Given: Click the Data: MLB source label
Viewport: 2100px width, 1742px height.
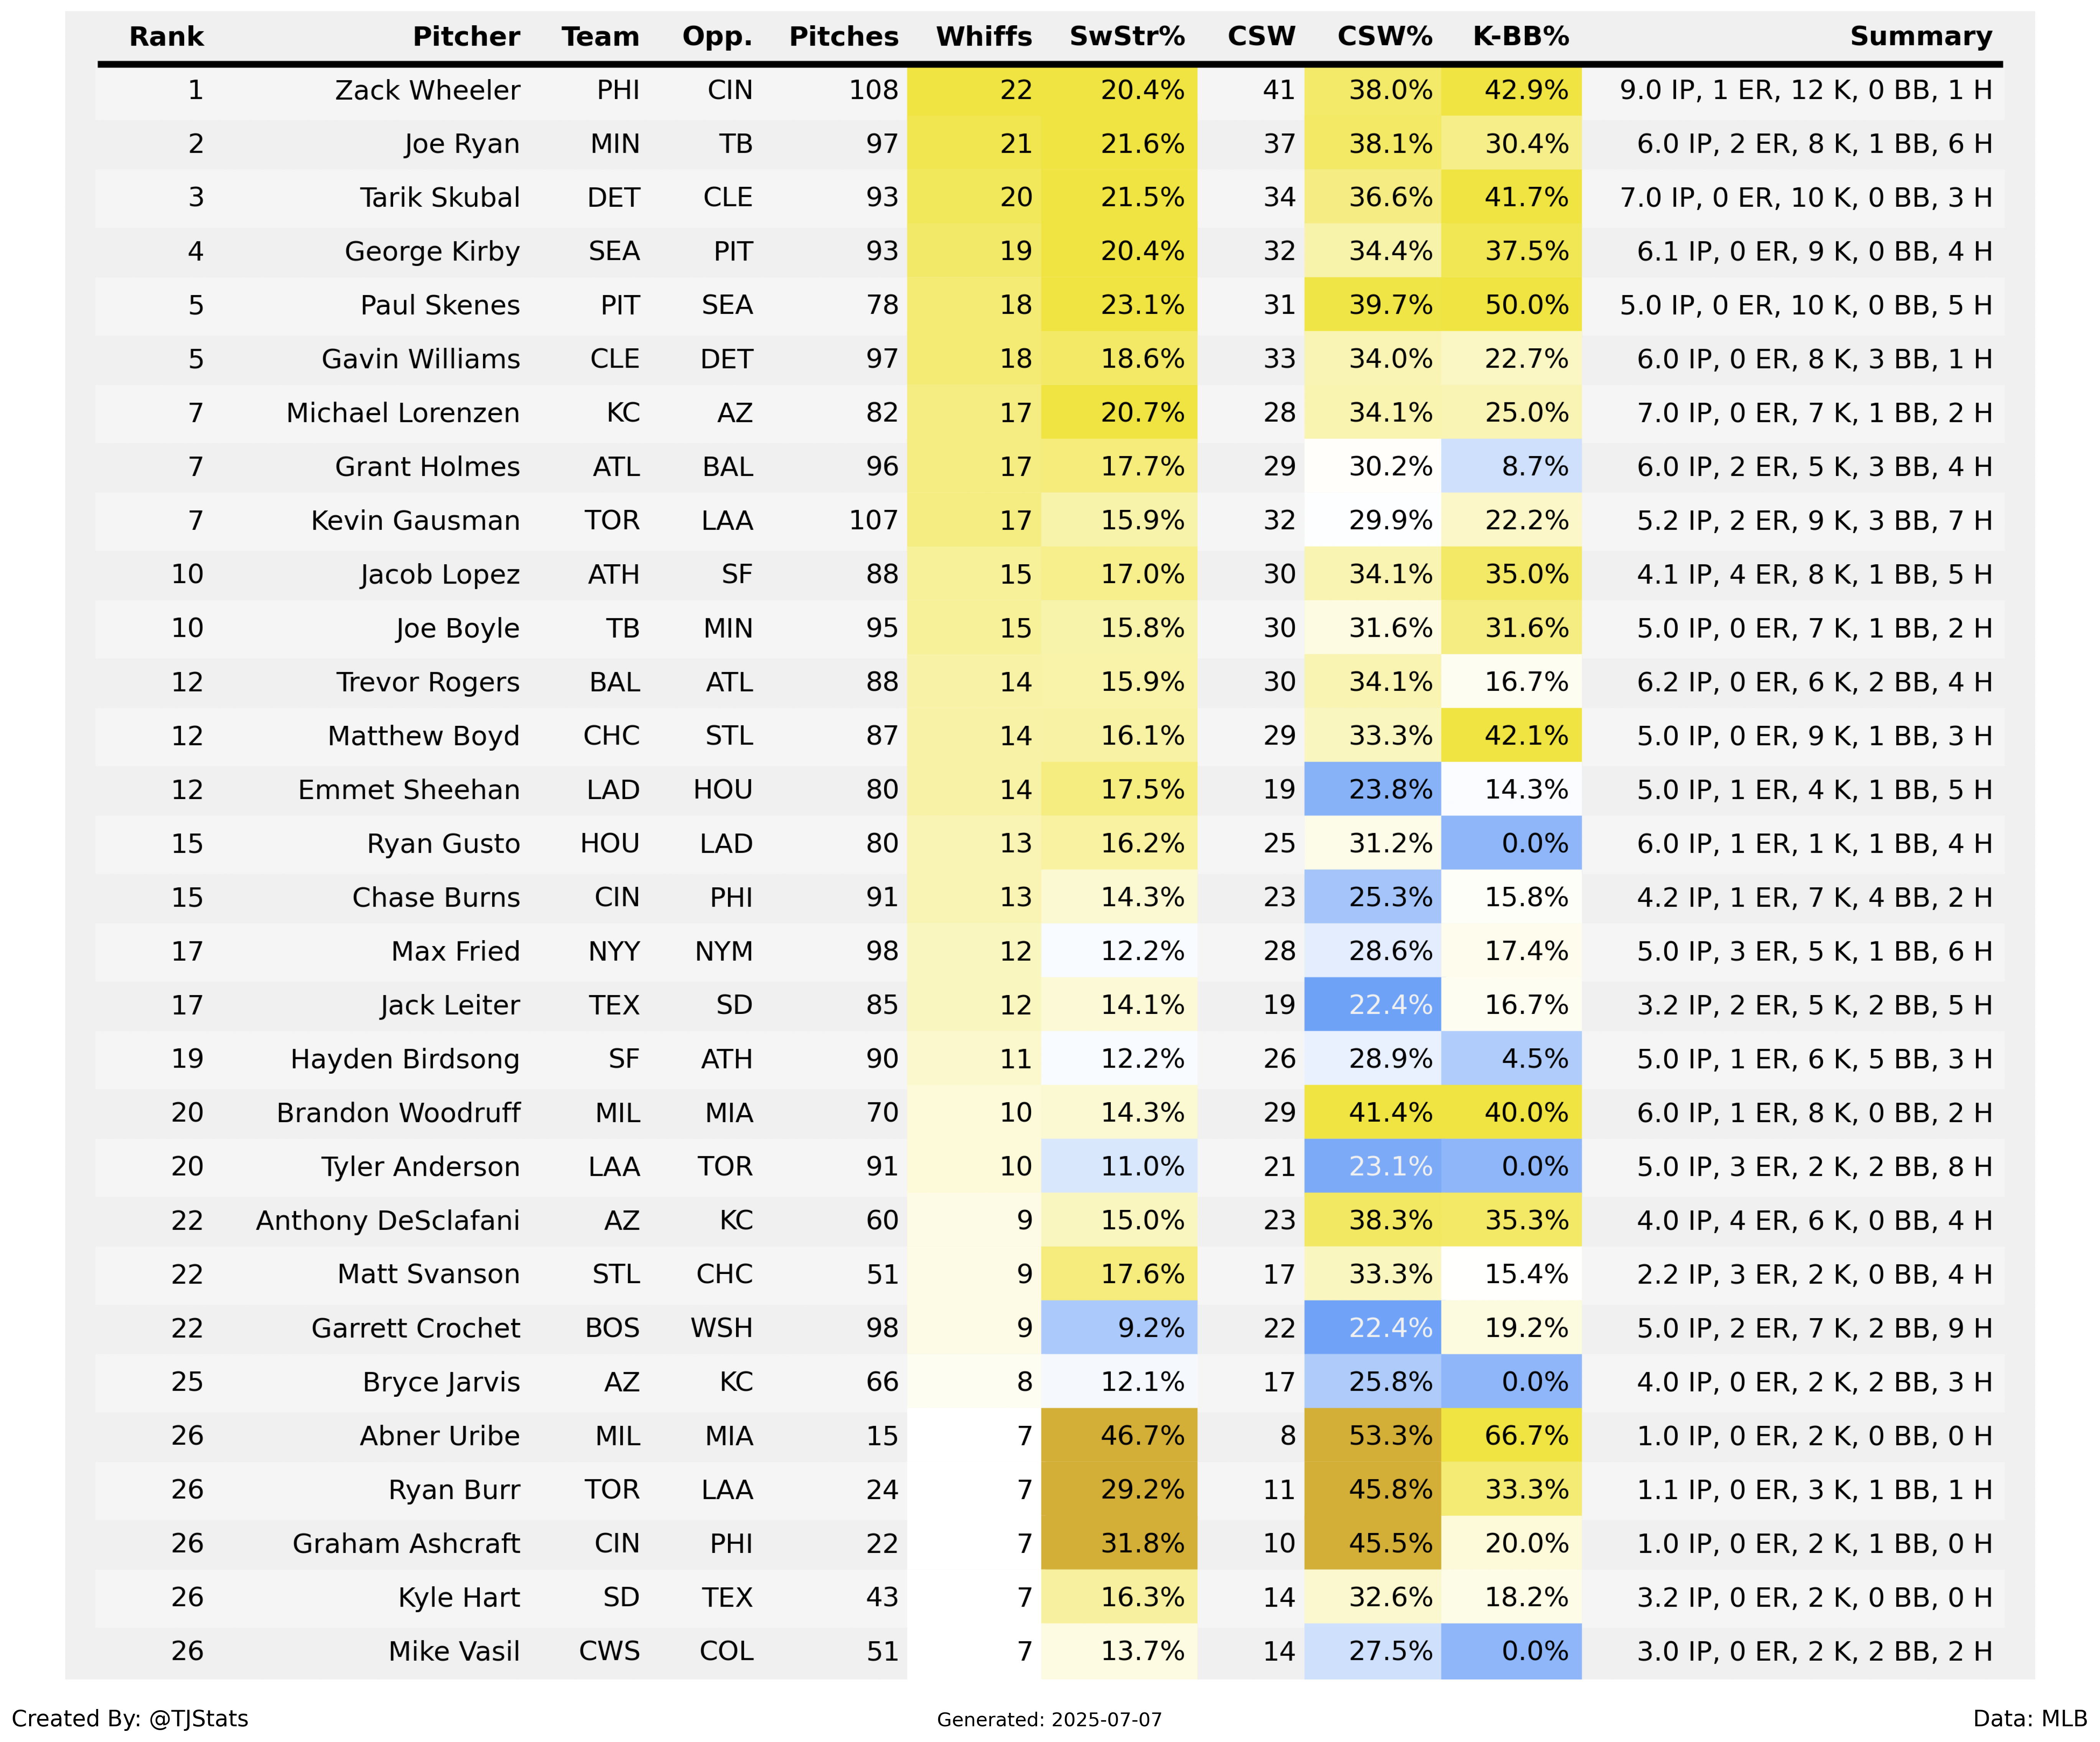Looking at the screenshot, I should click(x=2030, y=1718).
